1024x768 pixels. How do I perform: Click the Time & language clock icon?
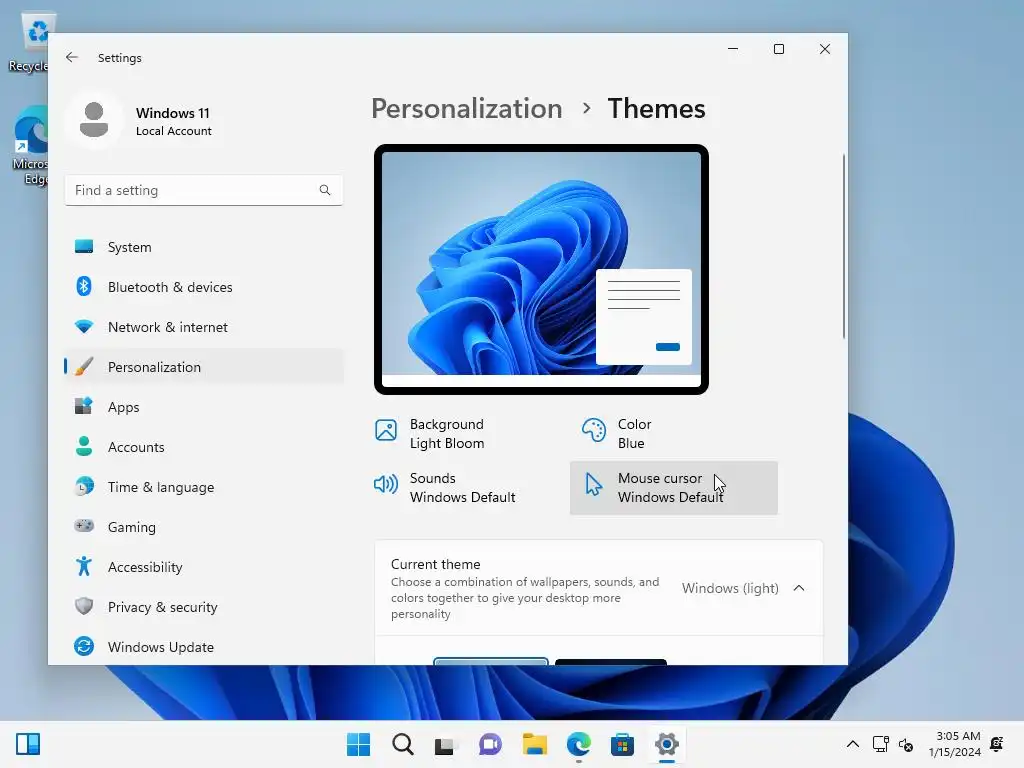point(84,487)
